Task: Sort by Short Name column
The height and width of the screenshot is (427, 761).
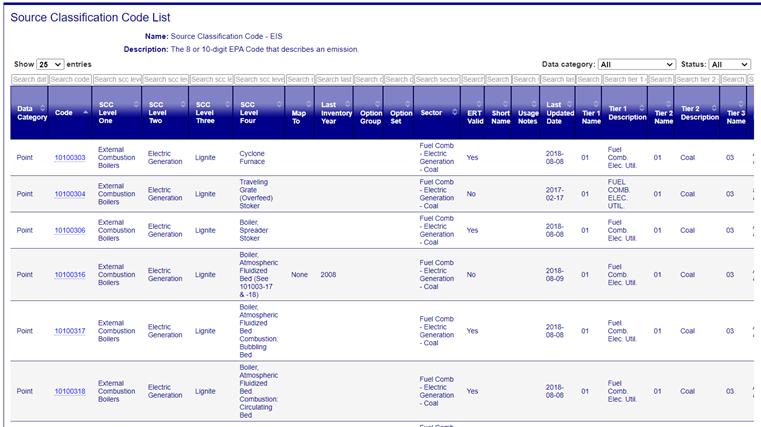Action: pos(498,113)
